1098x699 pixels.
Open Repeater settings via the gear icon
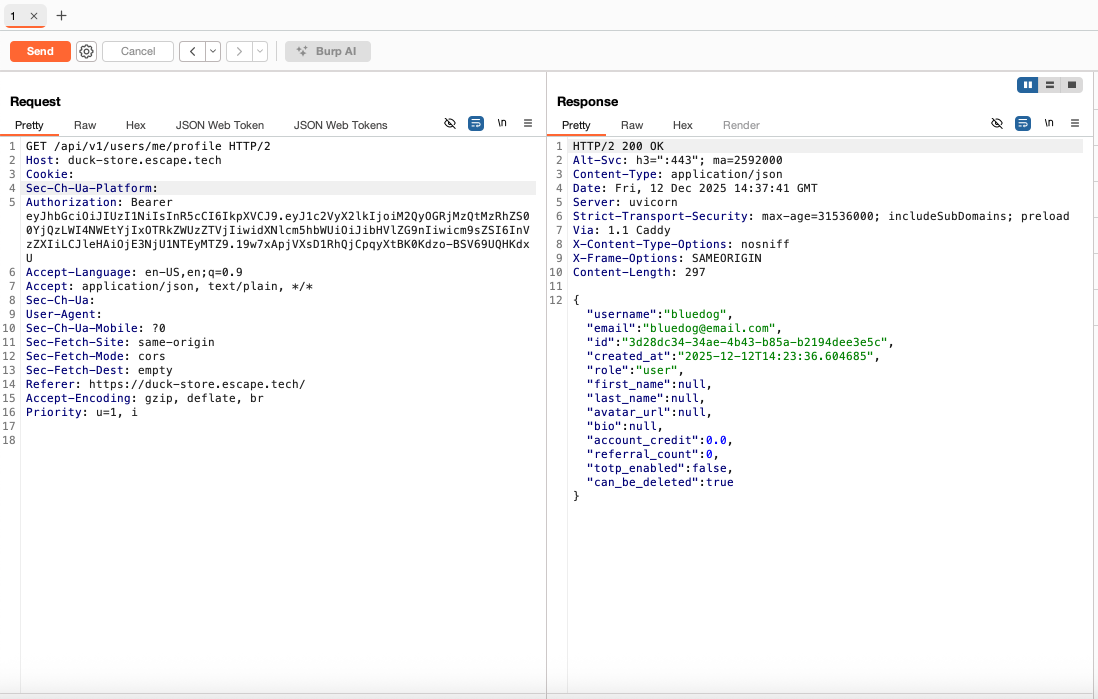(x=86, y=51)
